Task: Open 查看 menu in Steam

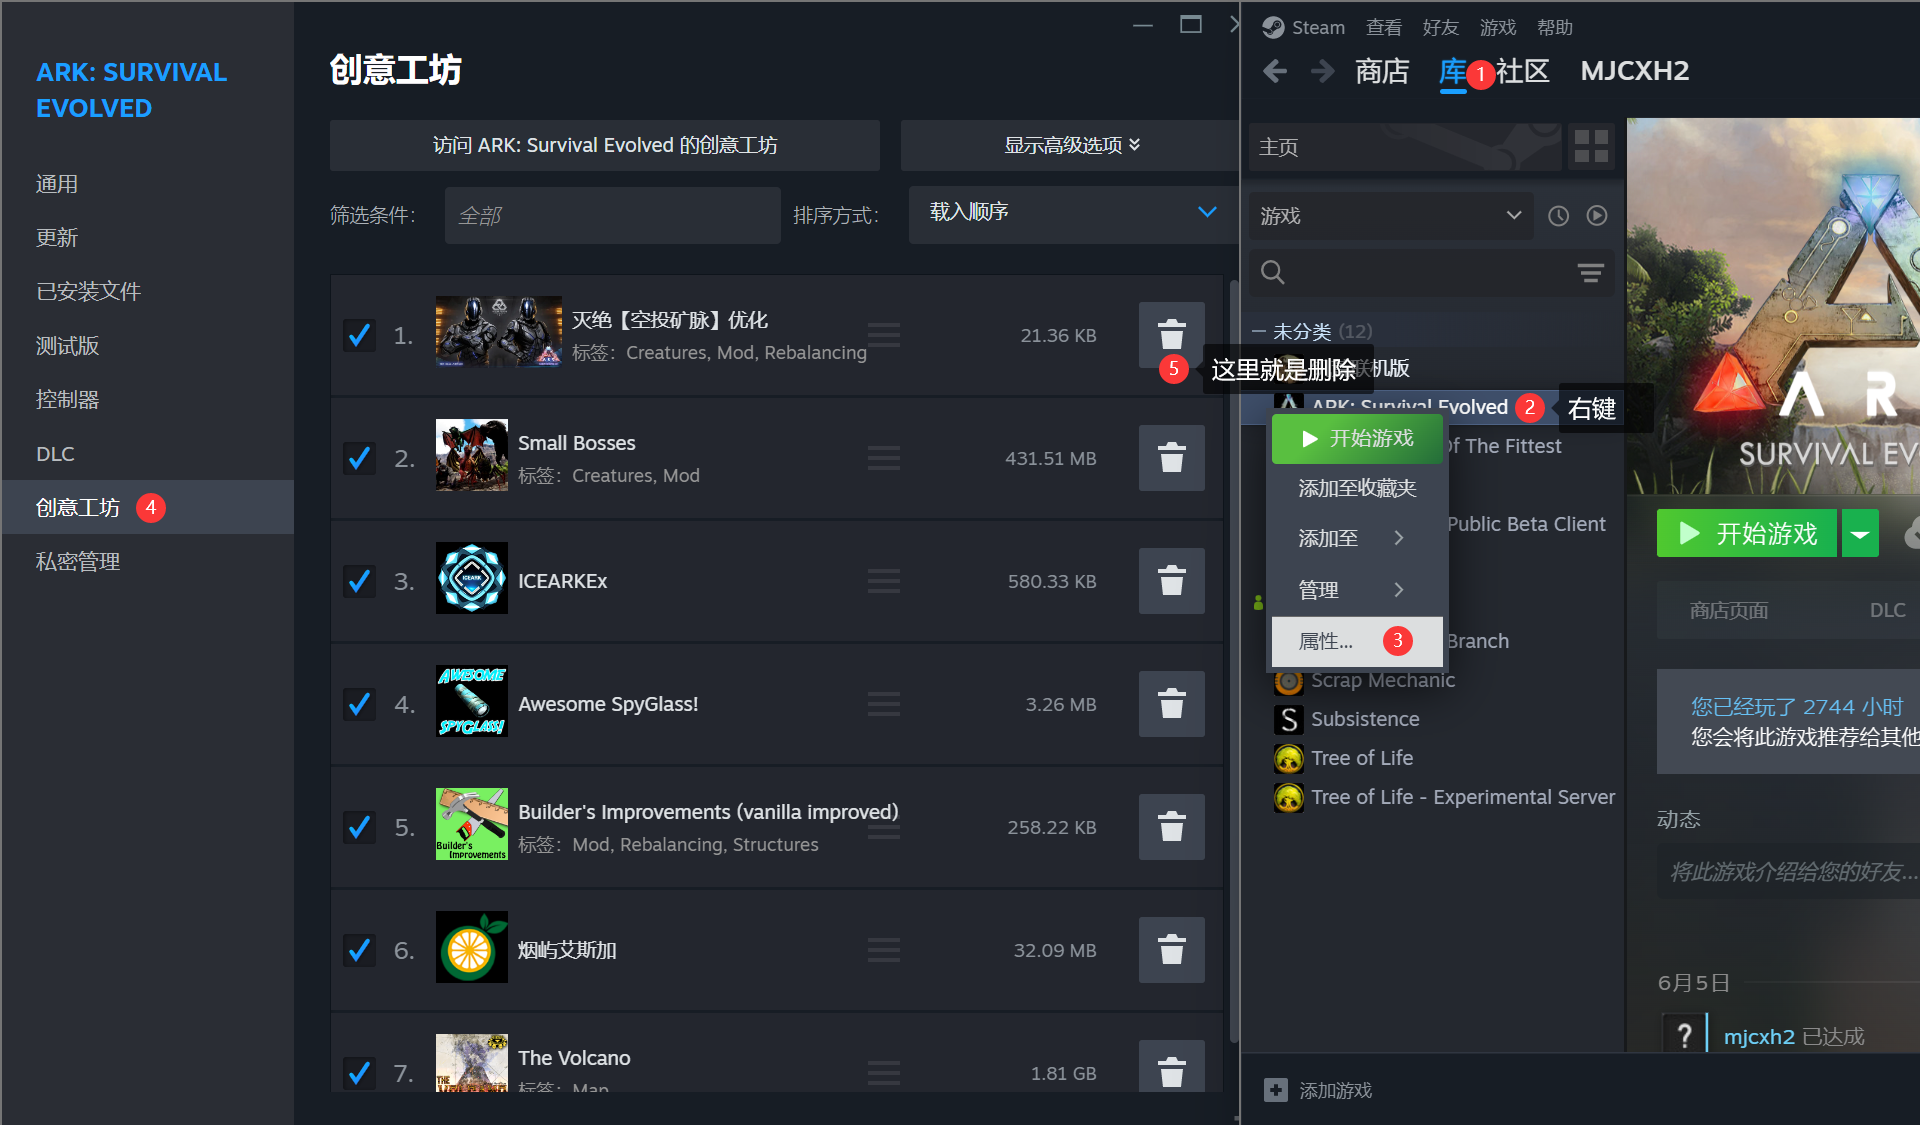Action: [x=1384, y=27]
